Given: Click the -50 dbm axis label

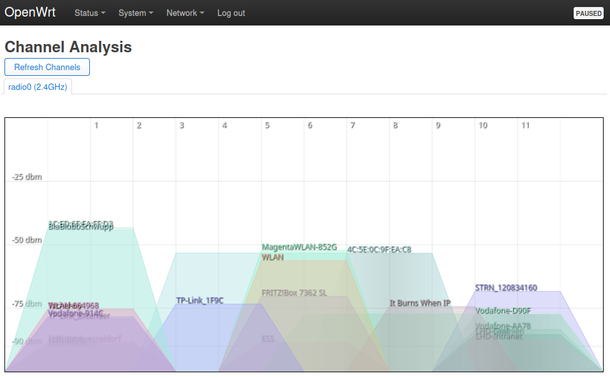Looking at the screenshot, I should 27,240.
